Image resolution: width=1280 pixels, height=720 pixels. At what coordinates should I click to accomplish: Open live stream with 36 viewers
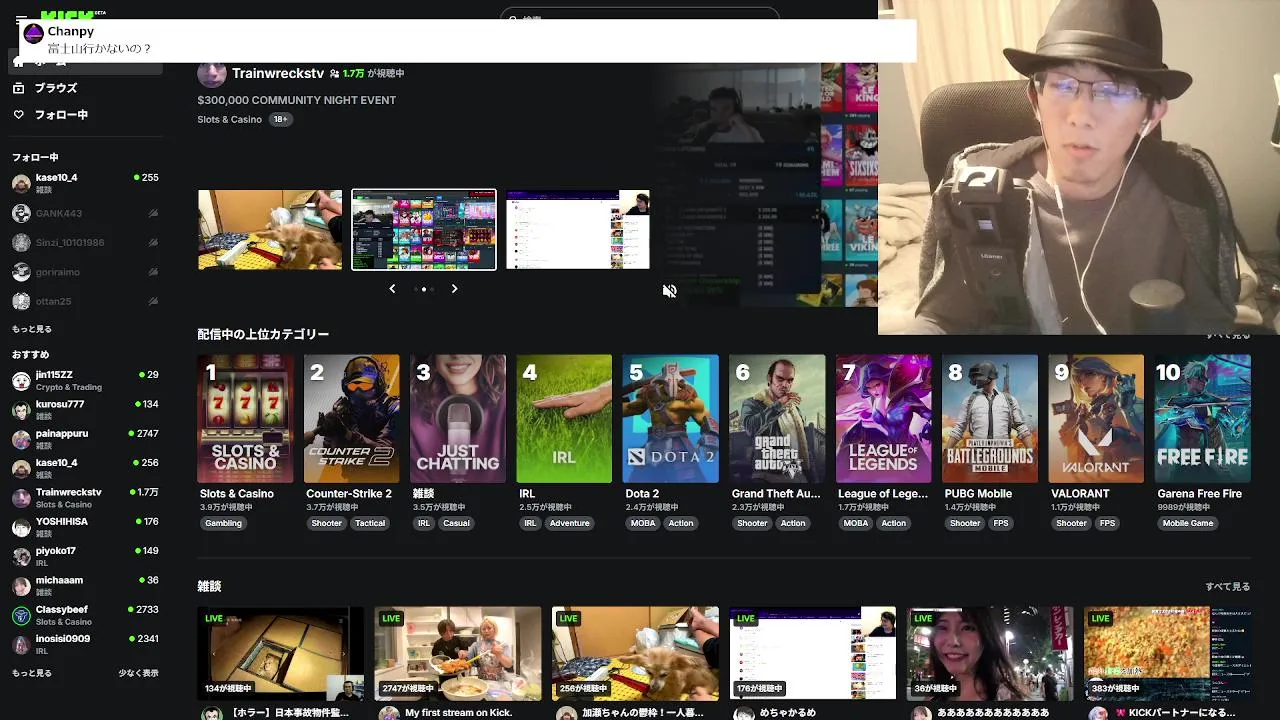pos(990,653)
